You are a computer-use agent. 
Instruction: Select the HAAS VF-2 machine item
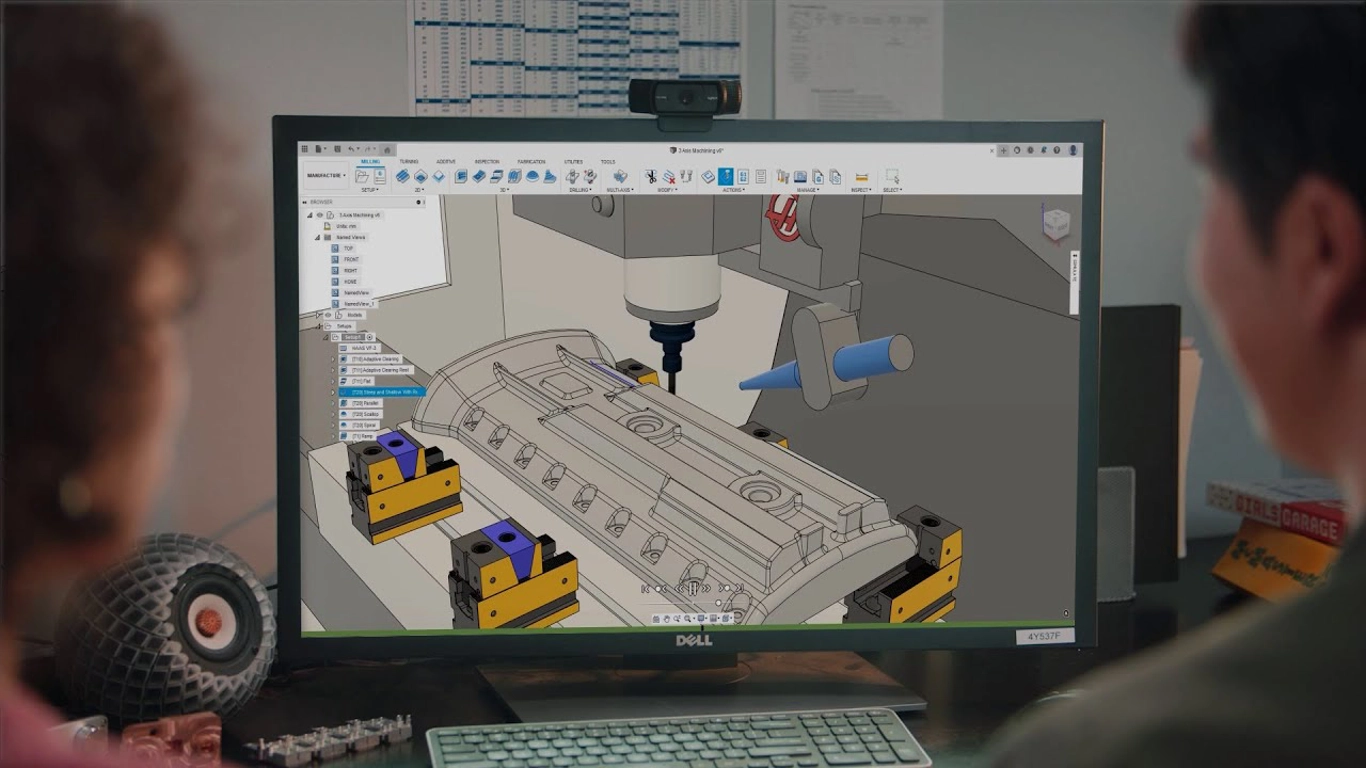coord(359,348)
